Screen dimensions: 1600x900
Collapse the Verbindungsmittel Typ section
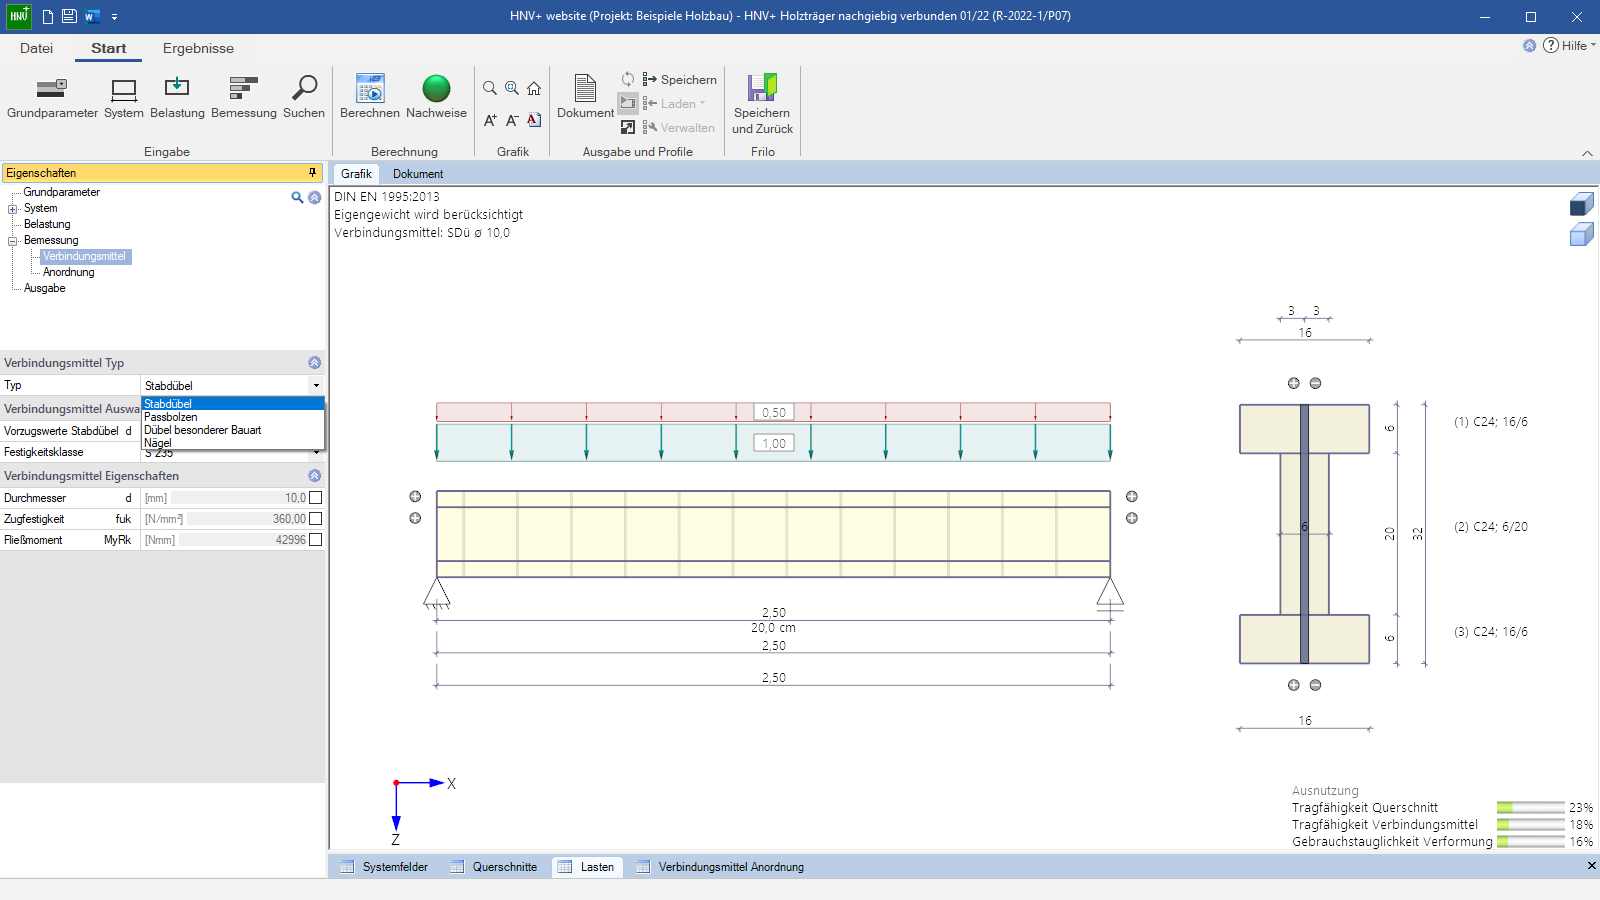click(314, 363)
